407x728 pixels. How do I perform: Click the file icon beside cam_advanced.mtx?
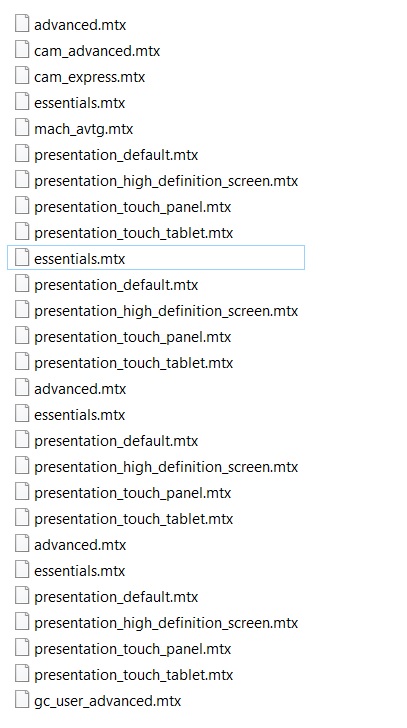click(x=22, y=50)
